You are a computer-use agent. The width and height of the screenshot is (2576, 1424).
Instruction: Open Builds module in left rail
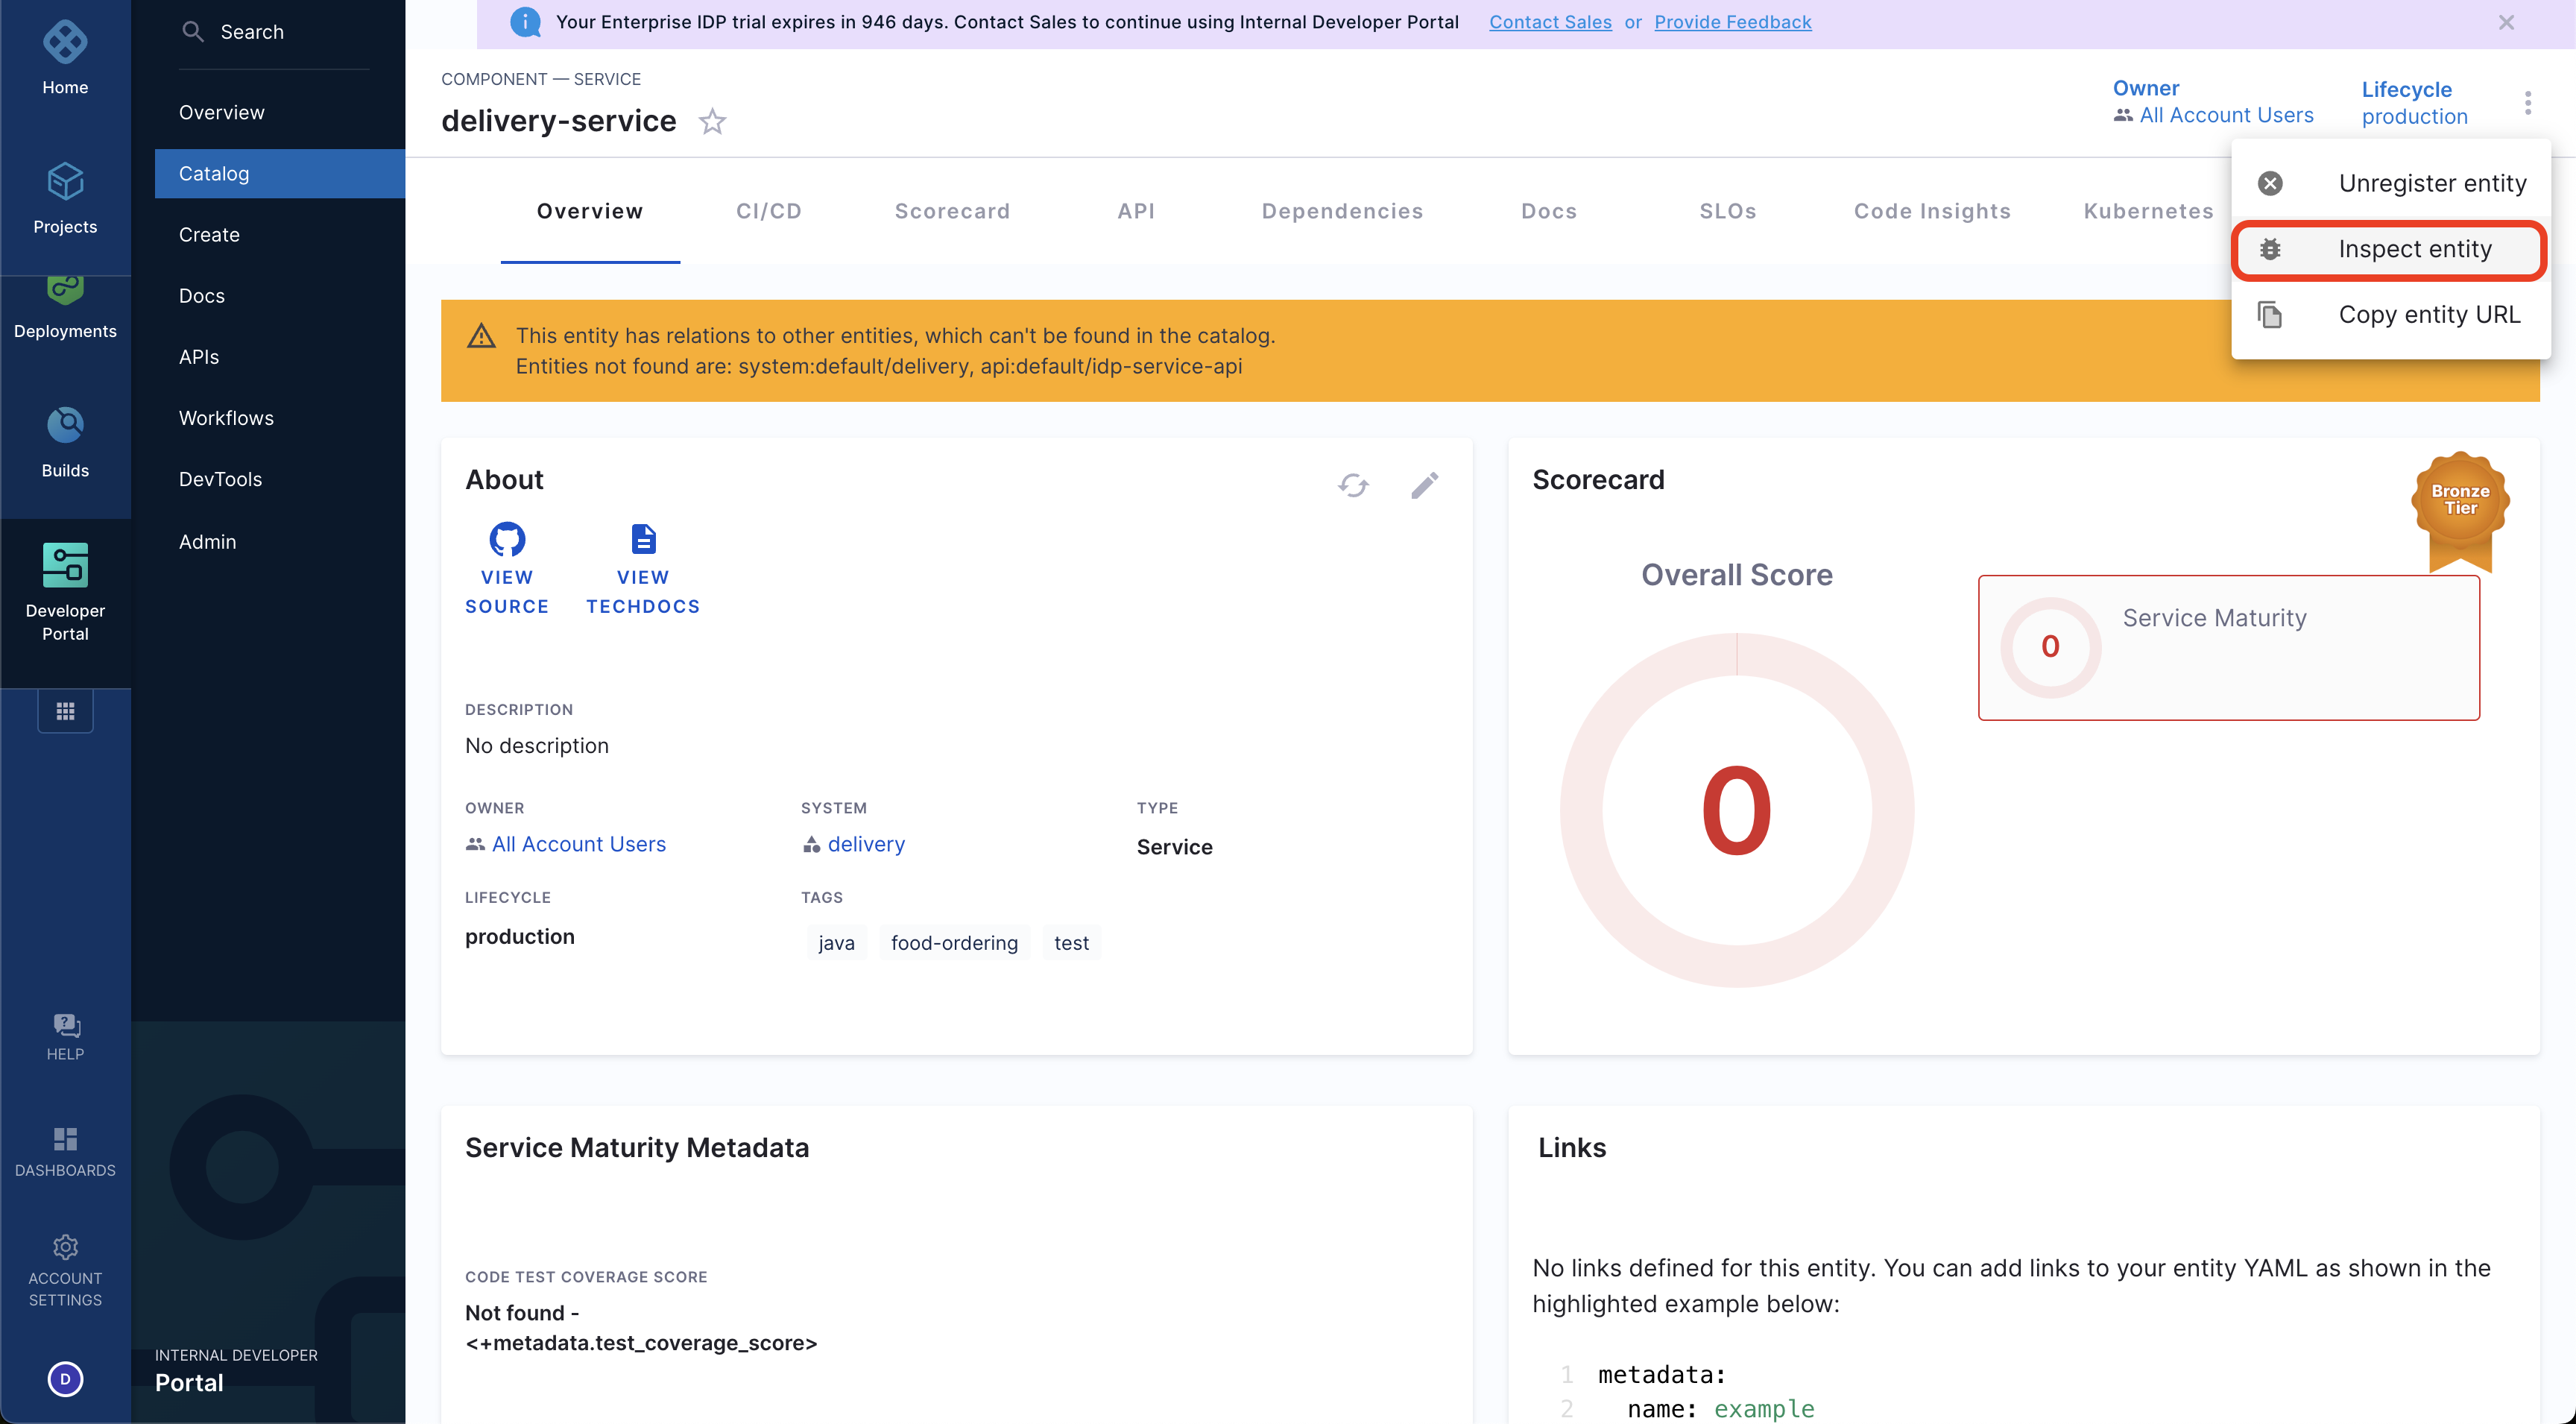pyautogui.click(x=65, y=441)
